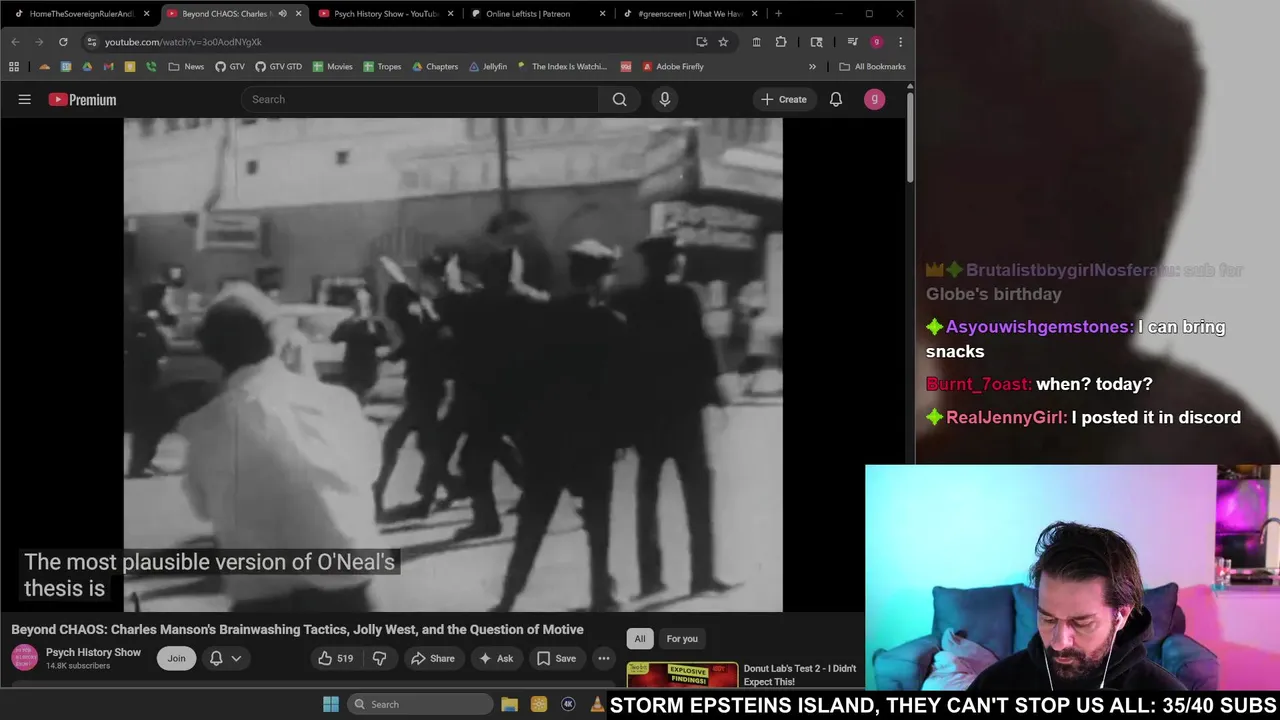Open the browser extensions puzzle icon
Screen dimensions: 1280x720
pyautogui.click(x=781, y=42)
